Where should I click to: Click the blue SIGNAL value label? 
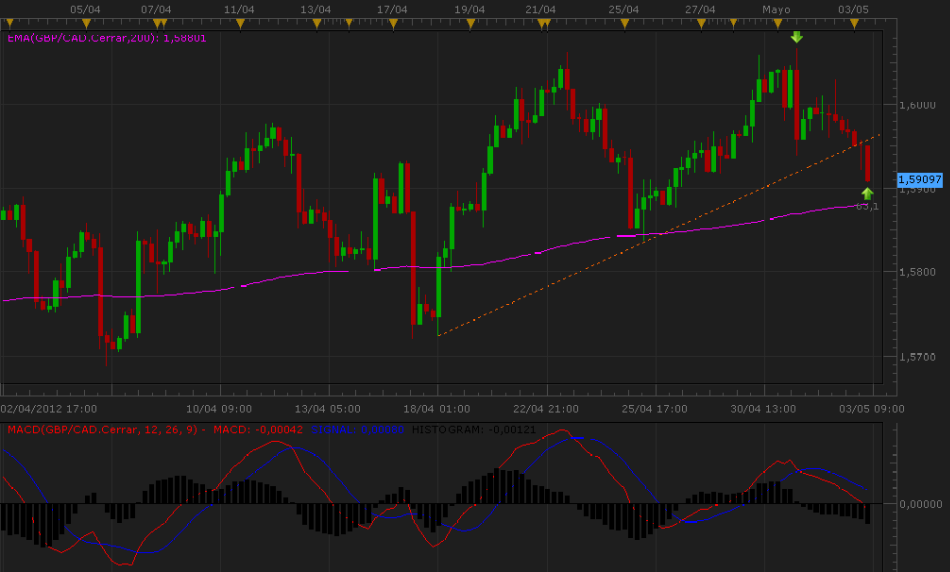coord(357,429)
